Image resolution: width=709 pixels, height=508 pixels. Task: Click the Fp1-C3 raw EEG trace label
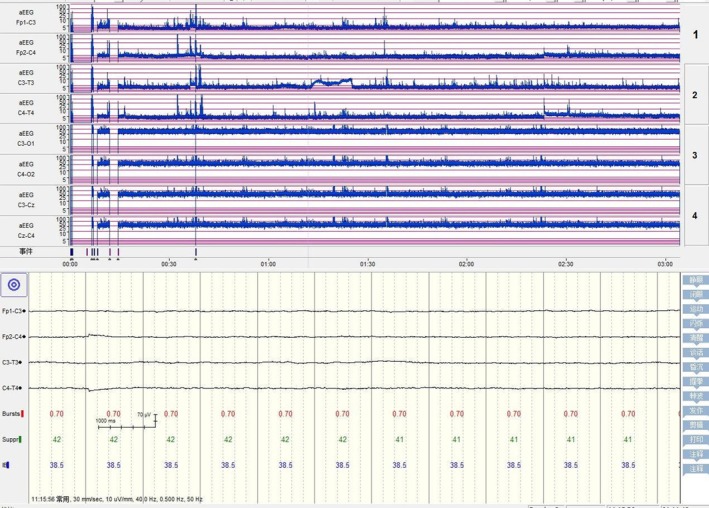point(14,311)
